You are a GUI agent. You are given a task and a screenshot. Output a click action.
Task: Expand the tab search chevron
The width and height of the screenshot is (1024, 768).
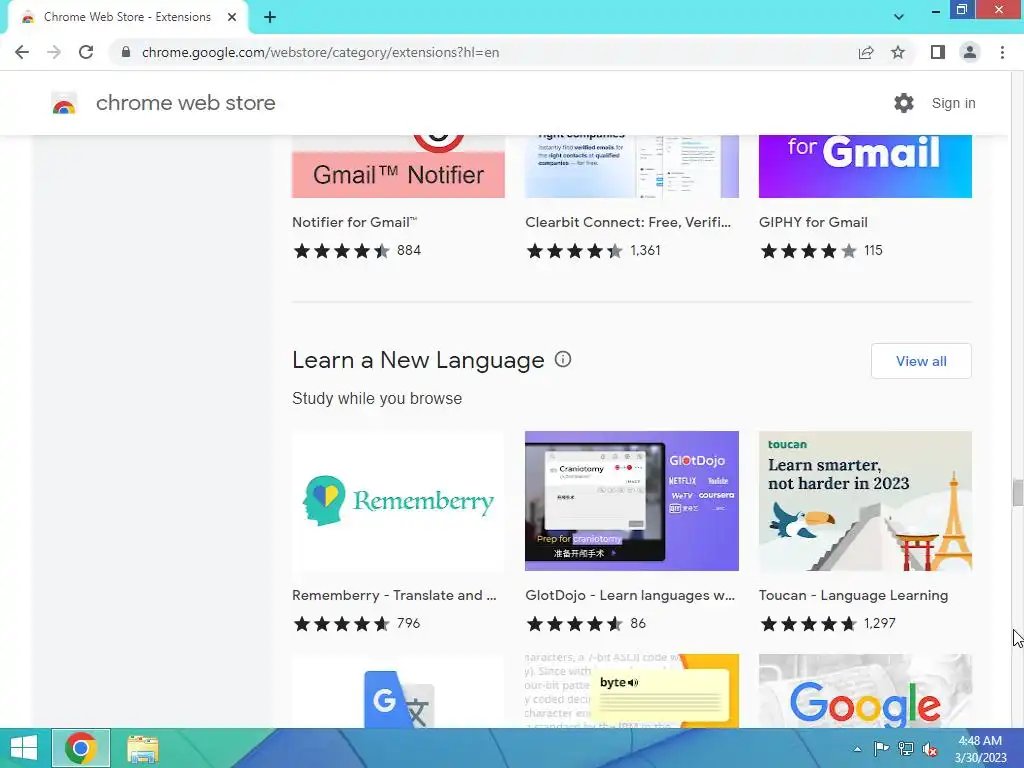(x=899, y=17)
